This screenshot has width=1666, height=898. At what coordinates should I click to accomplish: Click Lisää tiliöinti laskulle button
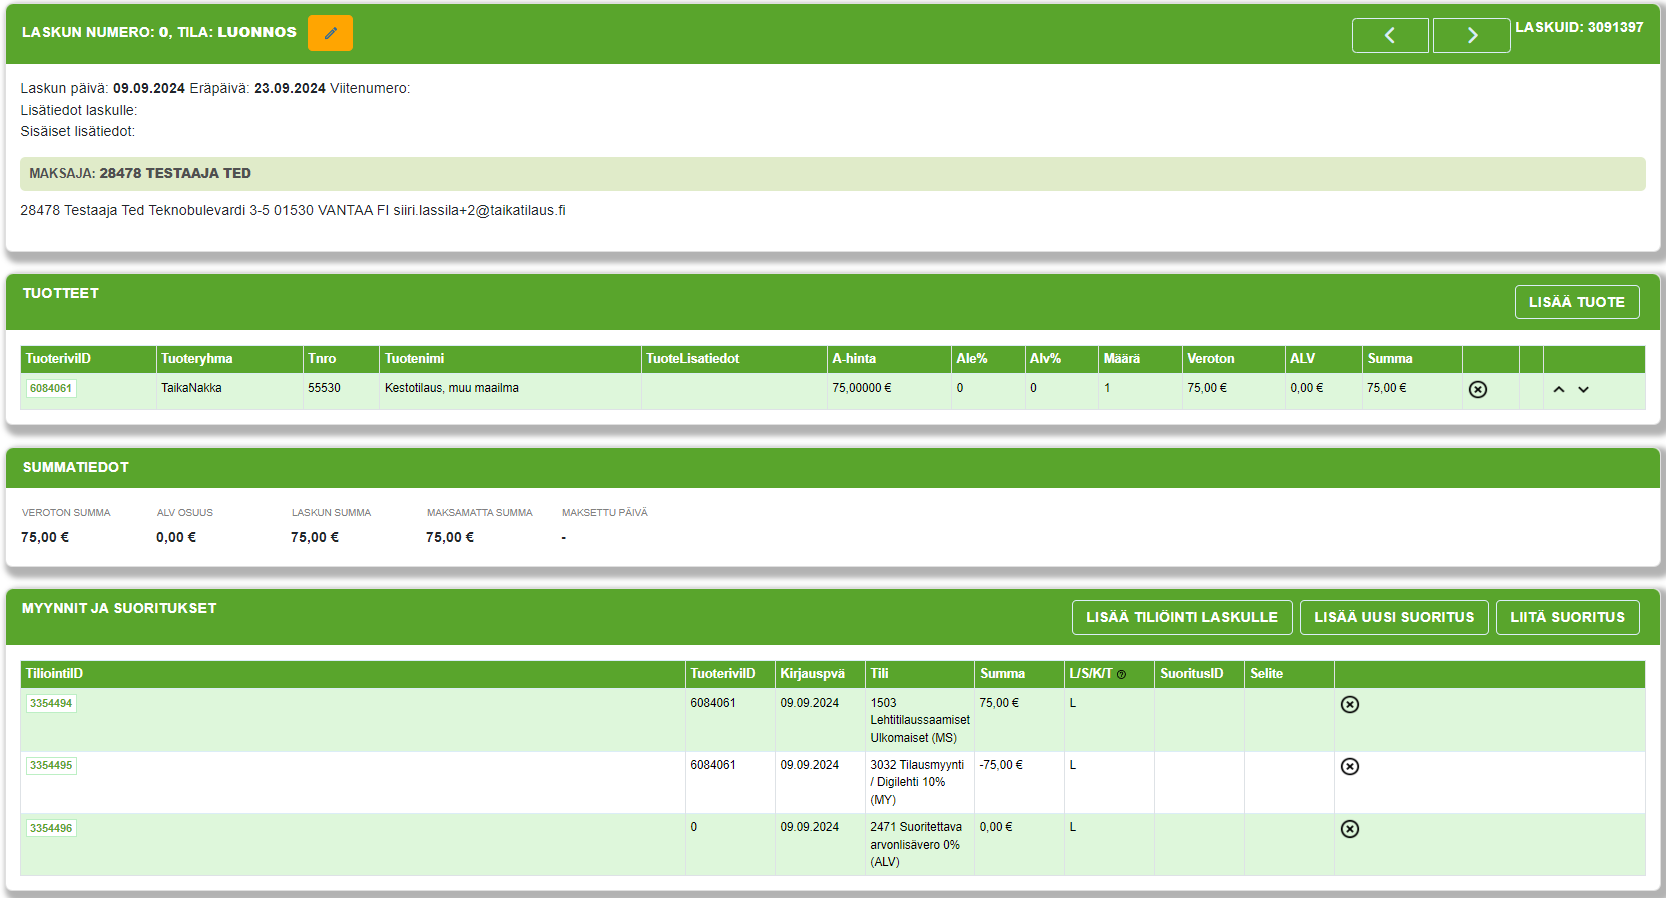(1182, 617)
